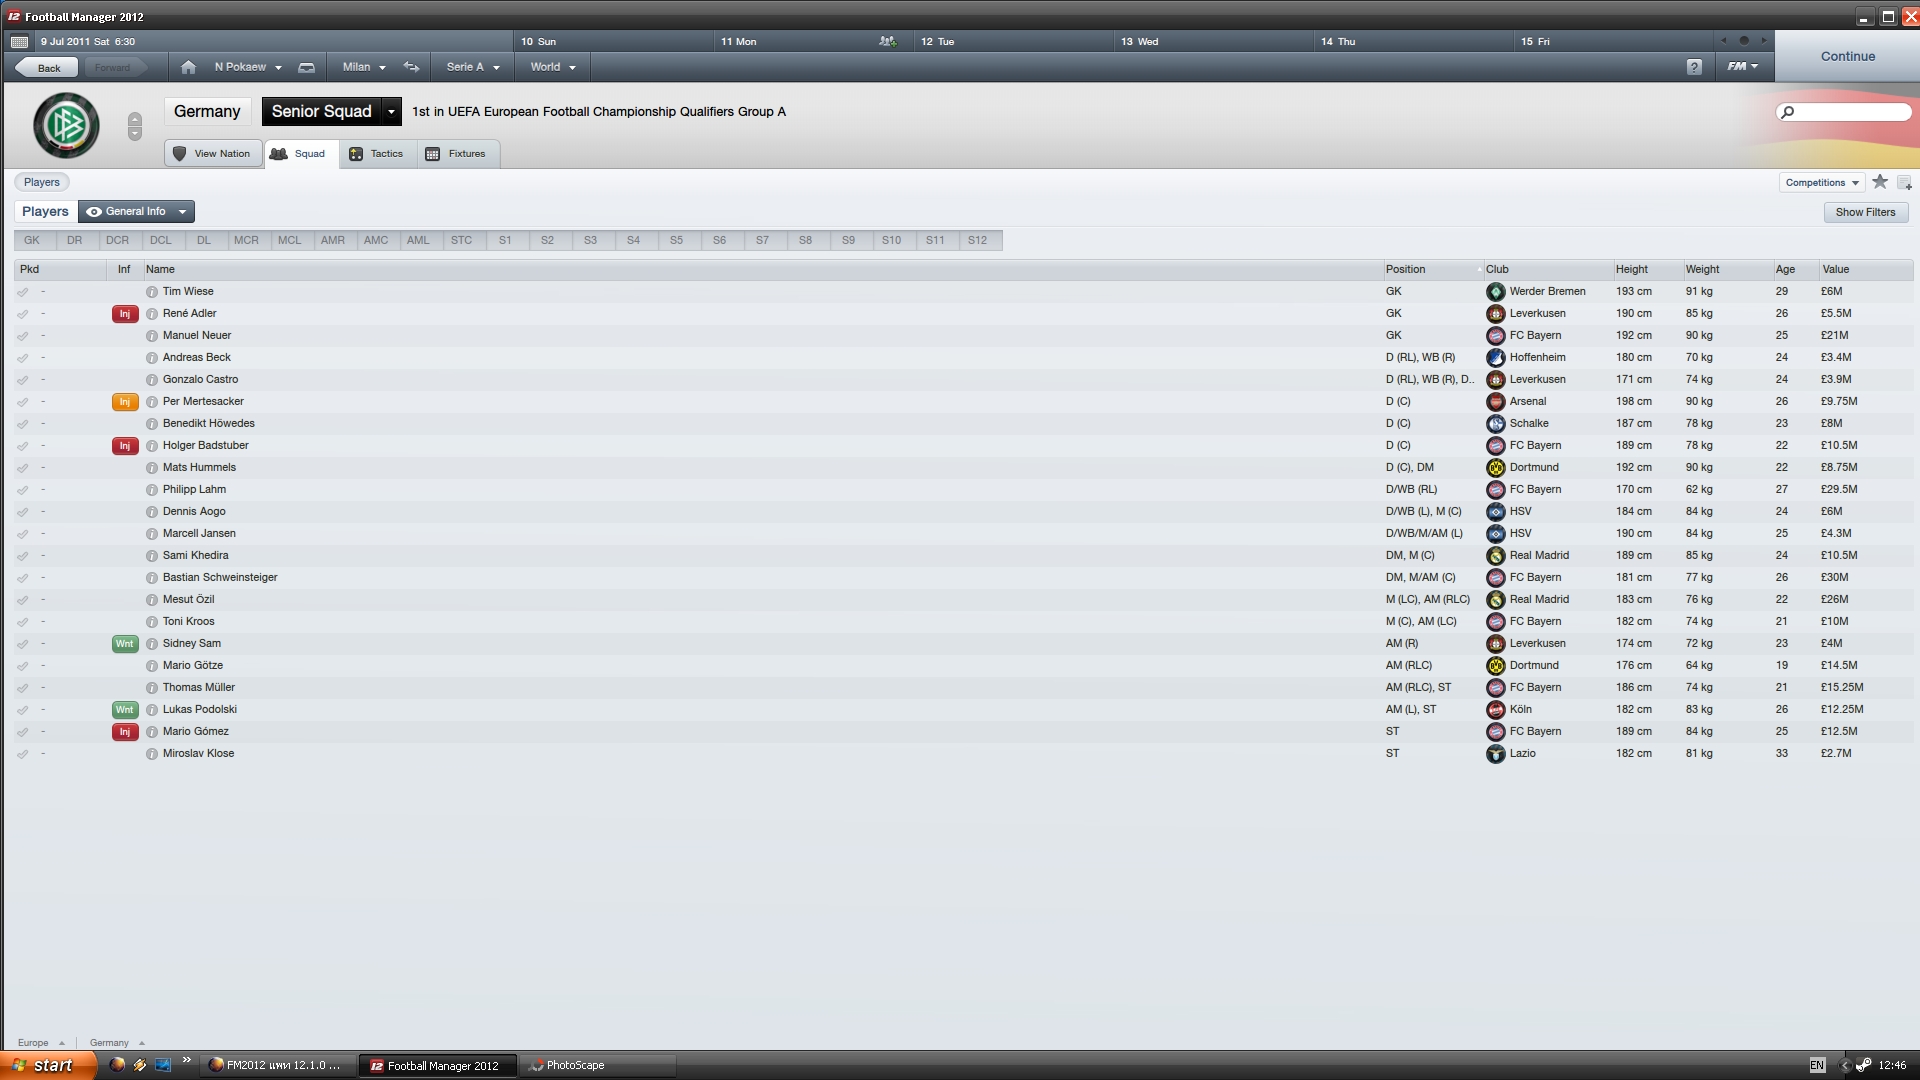Click Lukas Podolski's Wnt status badge
This screenshot has height=1080, width=1920.
coord(124,710)
